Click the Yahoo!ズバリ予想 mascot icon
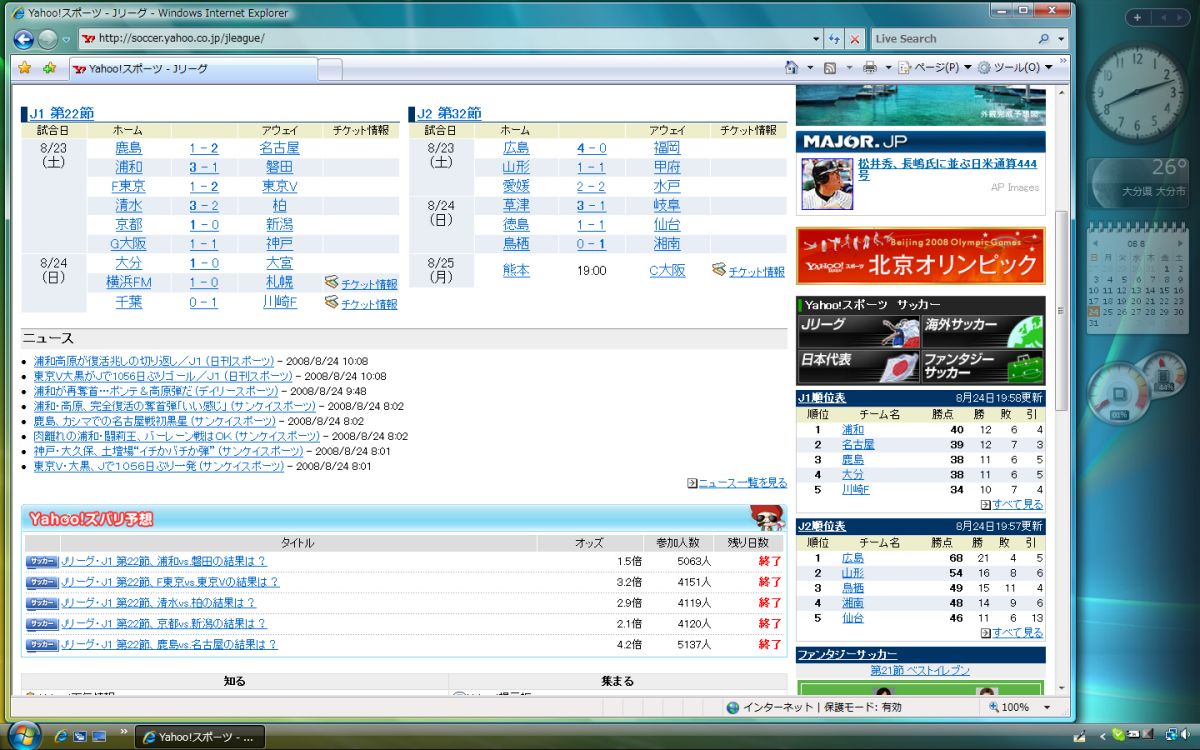Image resolution: width=1200 pixels, height=750 pixels. tap(767, 518)
